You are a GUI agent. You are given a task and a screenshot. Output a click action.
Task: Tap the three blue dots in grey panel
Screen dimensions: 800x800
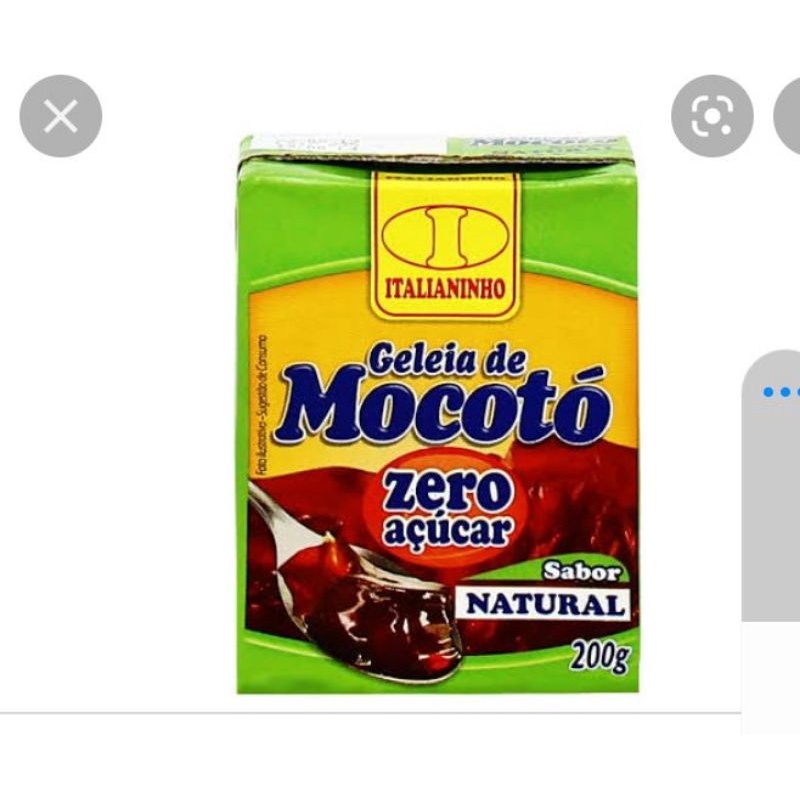coord(781,392)
